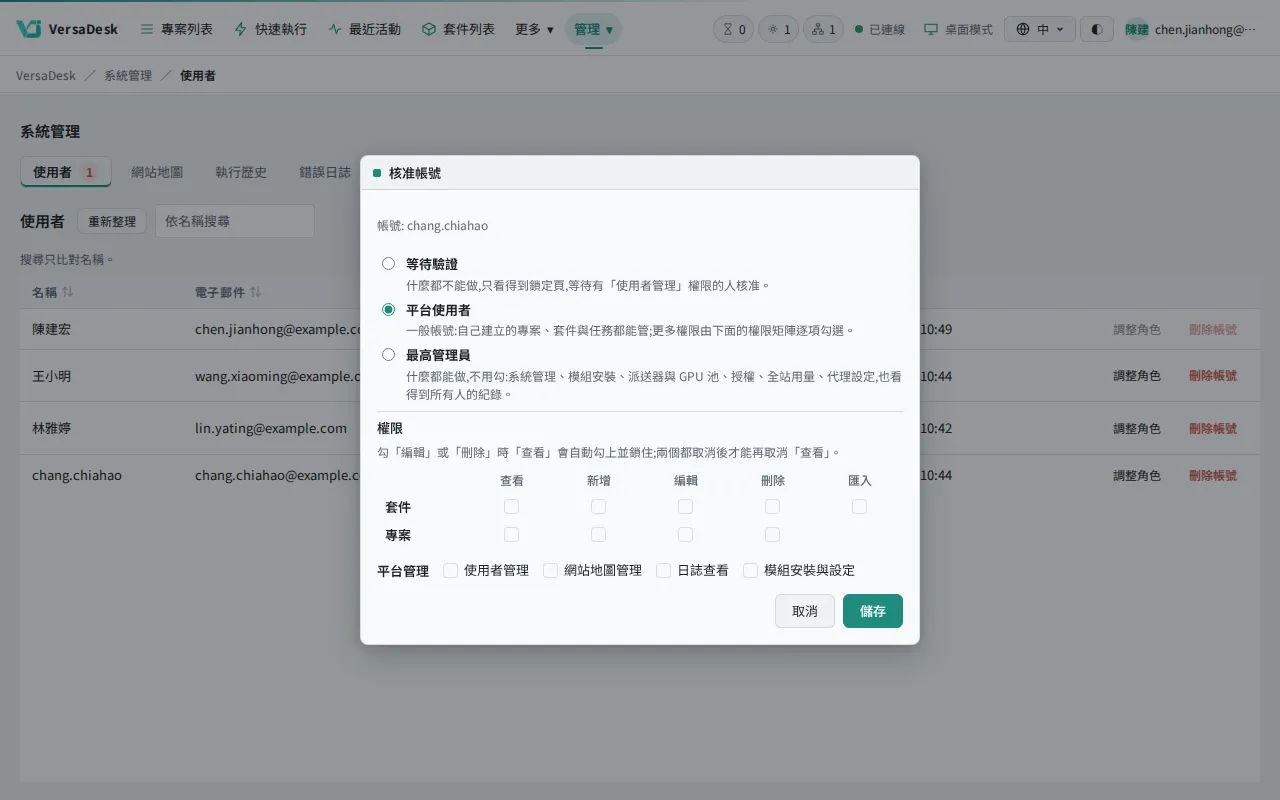Screen dimensions: 1280x800
Task: Open 套件列表 package nav item
Action: (x=458, y=29)
